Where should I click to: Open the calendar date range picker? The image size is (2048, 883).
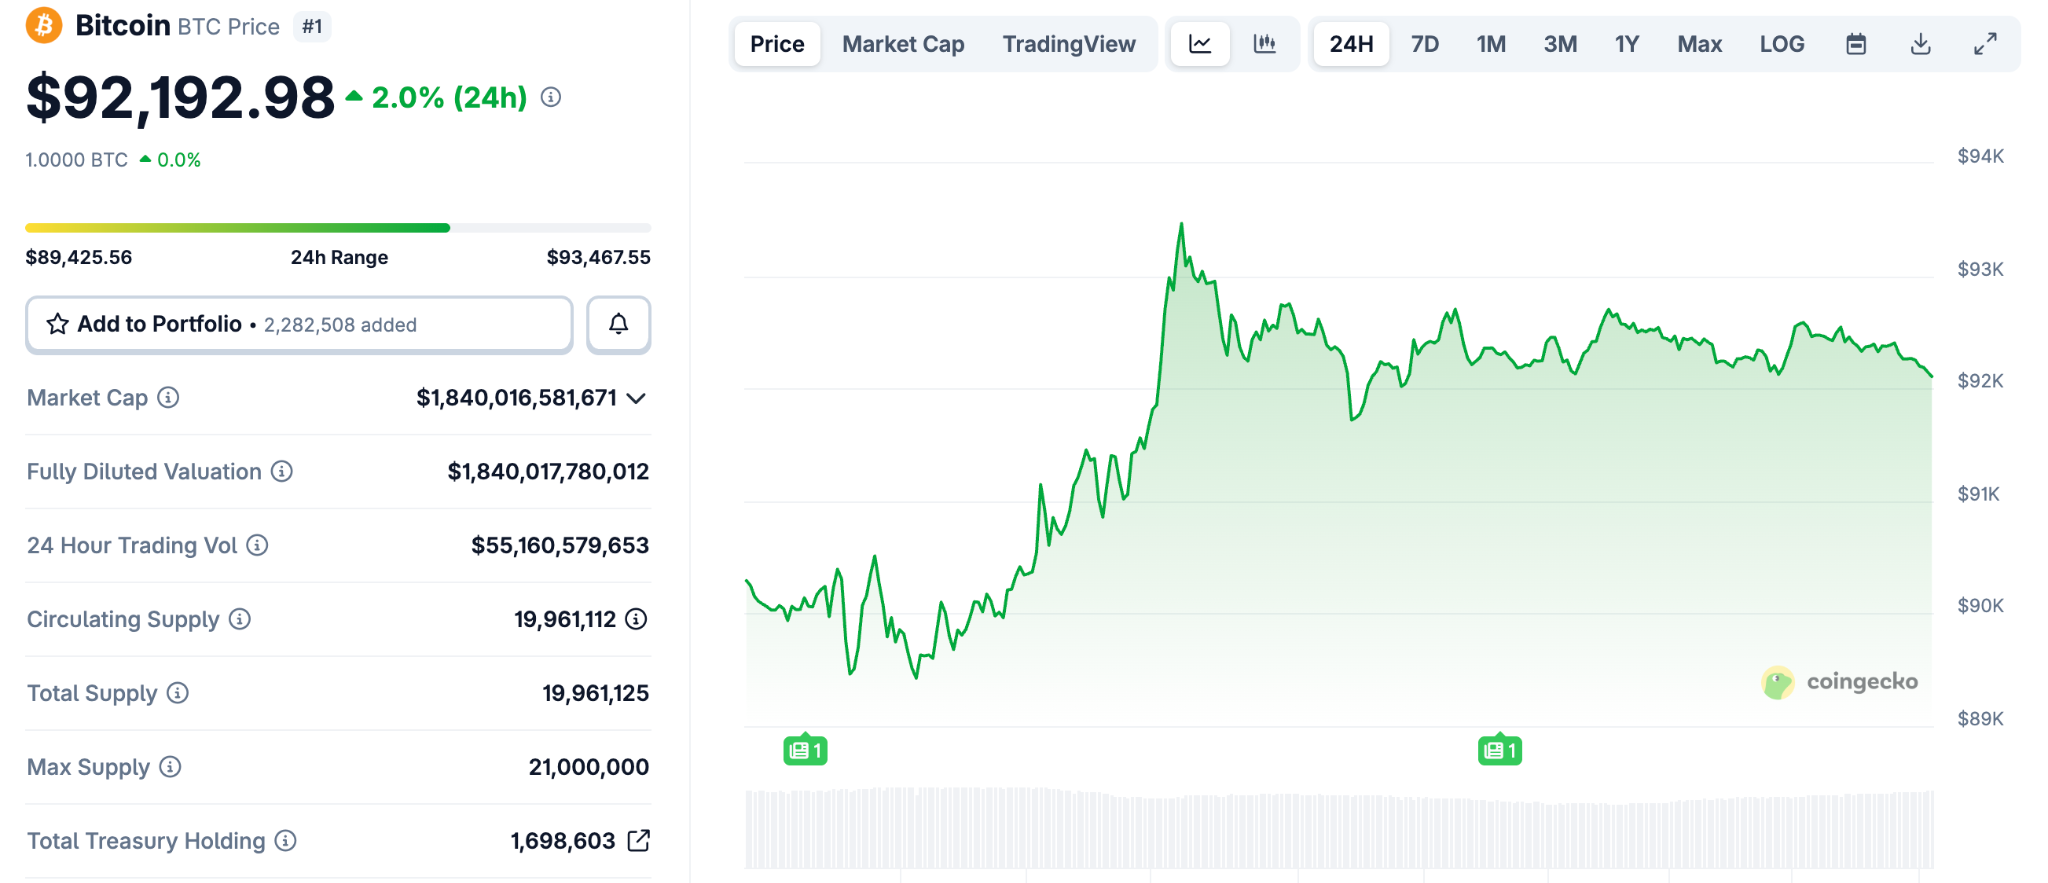click(1856, 44)
